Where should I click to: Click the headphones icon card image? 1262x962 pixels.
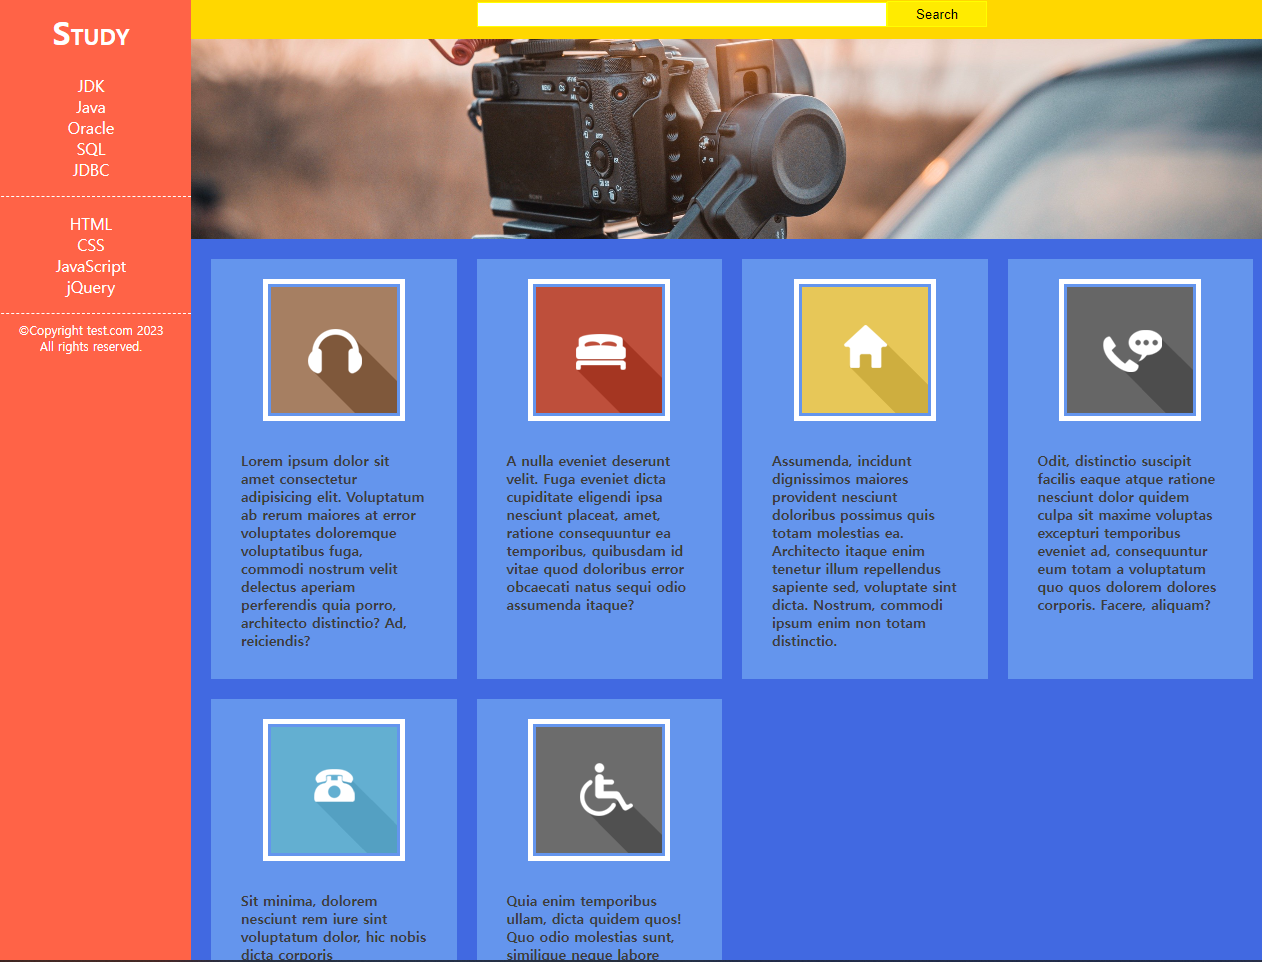(334, 350)
